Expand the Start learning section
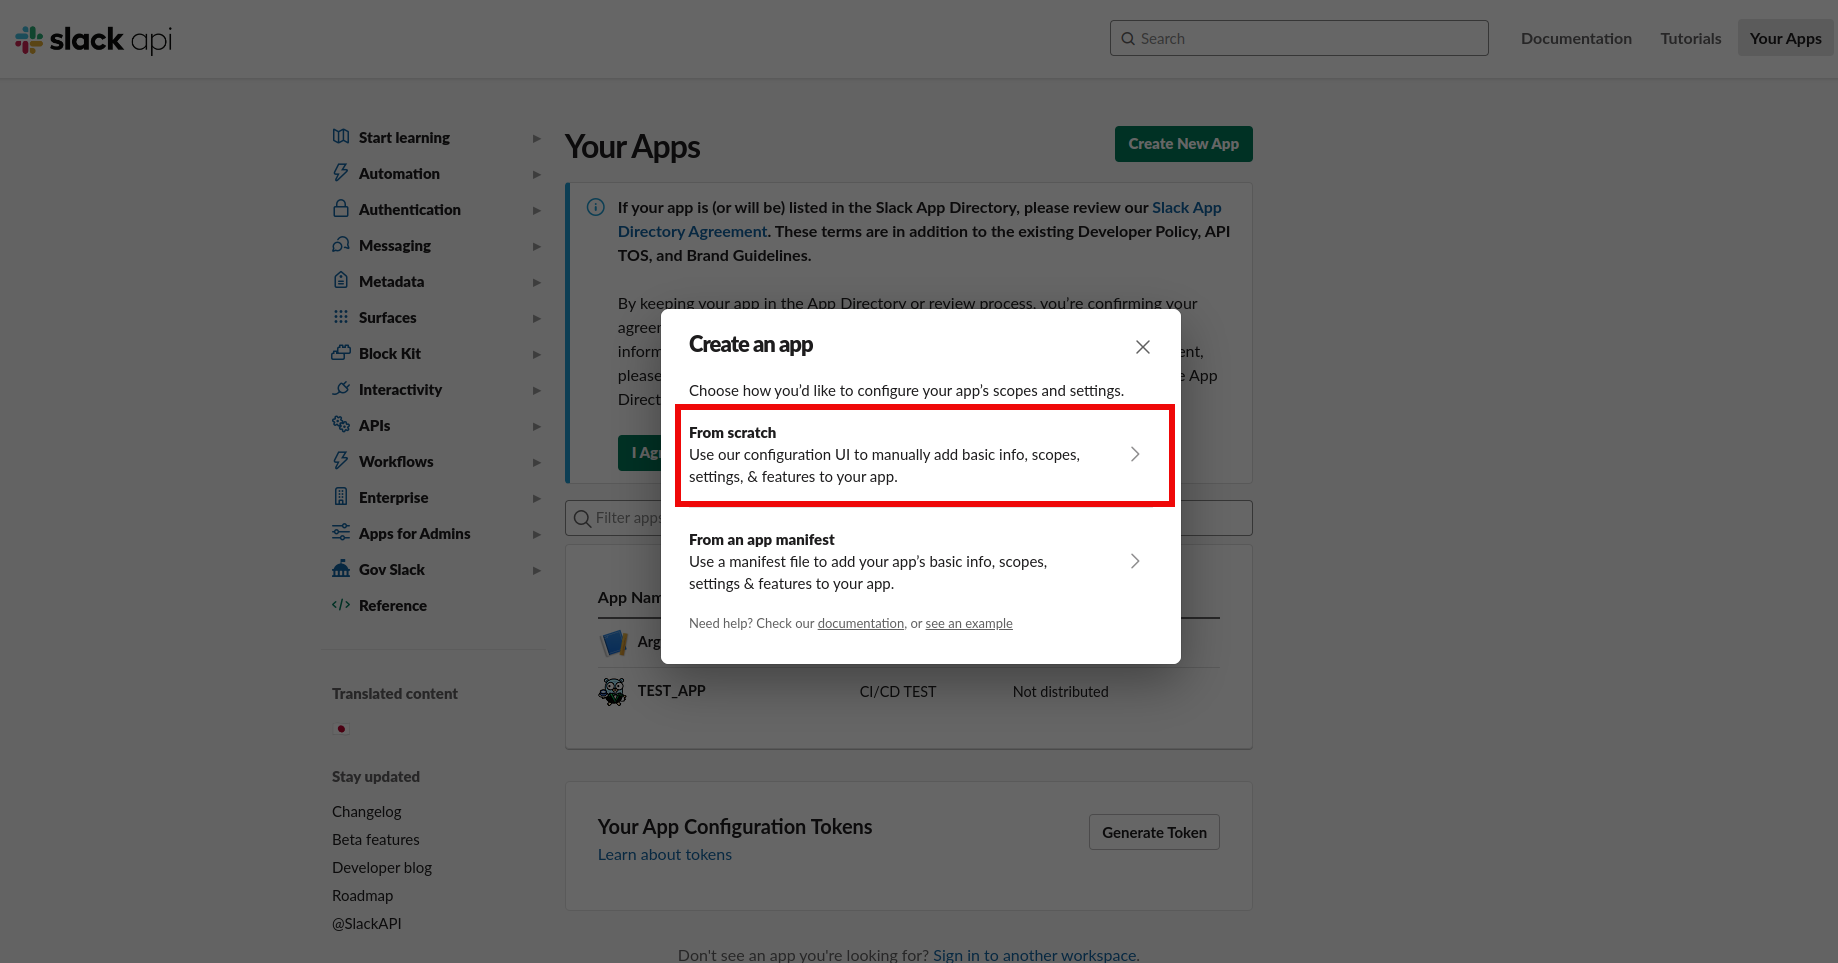The height and width of the screenshot is (963, 1838). tap(537, 138)
